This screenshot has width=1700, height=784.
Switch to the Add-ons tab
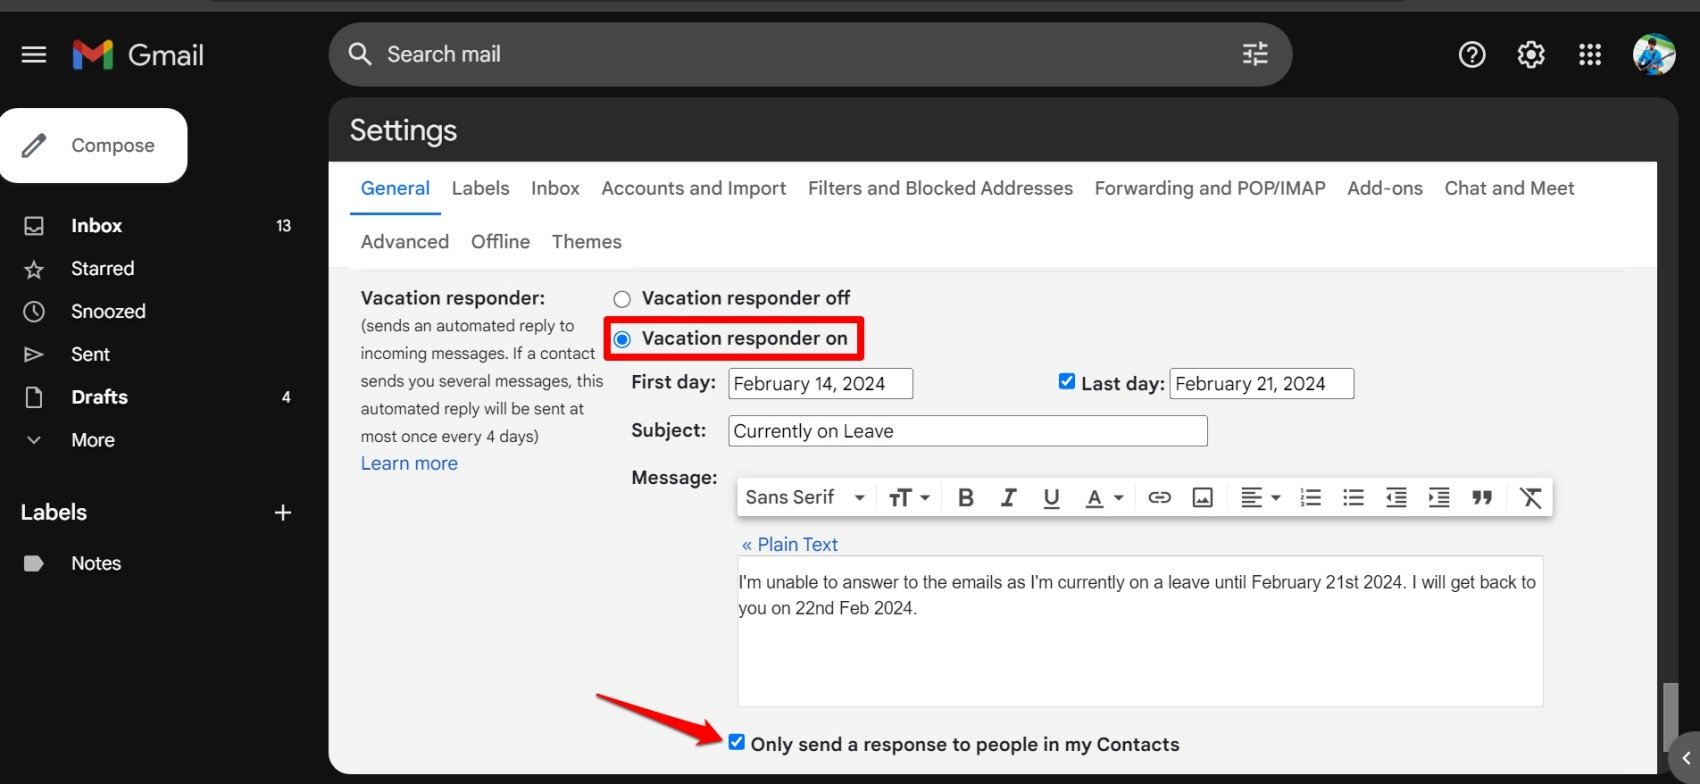tap(1385, 189)
